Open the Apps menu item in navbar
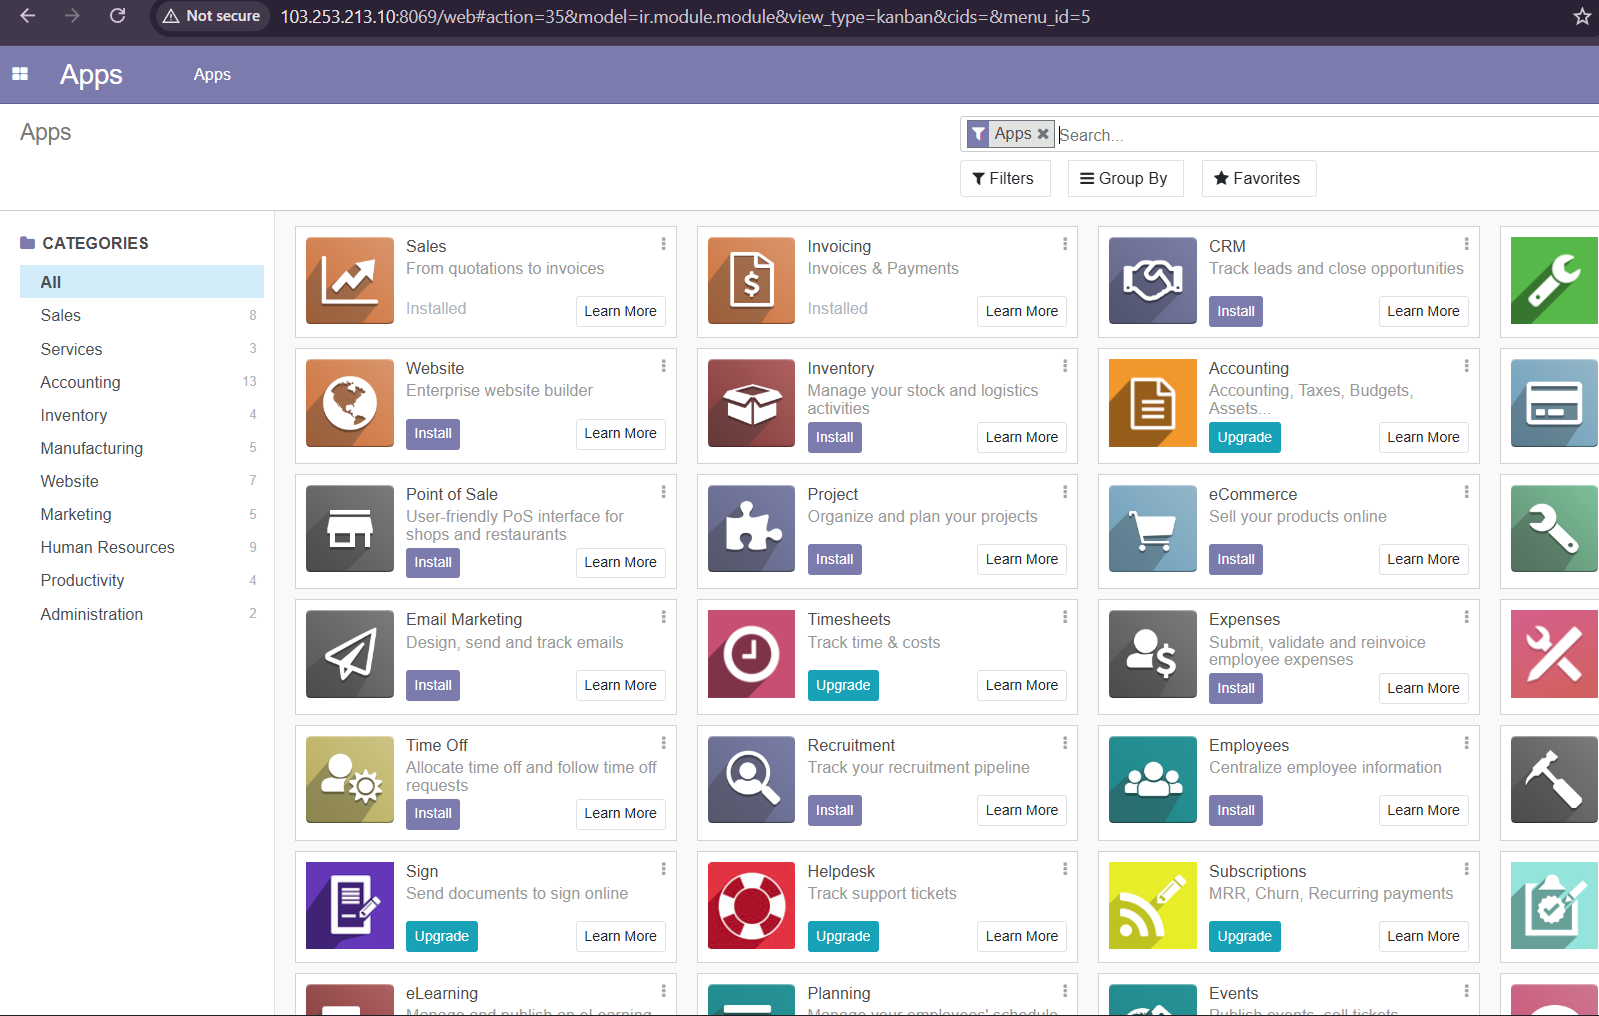 [x=212, y=75]
